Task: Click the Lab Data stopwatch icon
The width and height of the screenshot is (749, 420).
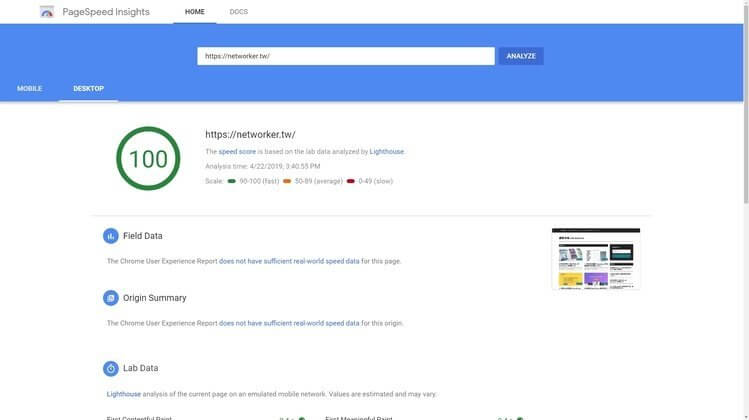Action: pyautogui.click(x=110, y=368)
